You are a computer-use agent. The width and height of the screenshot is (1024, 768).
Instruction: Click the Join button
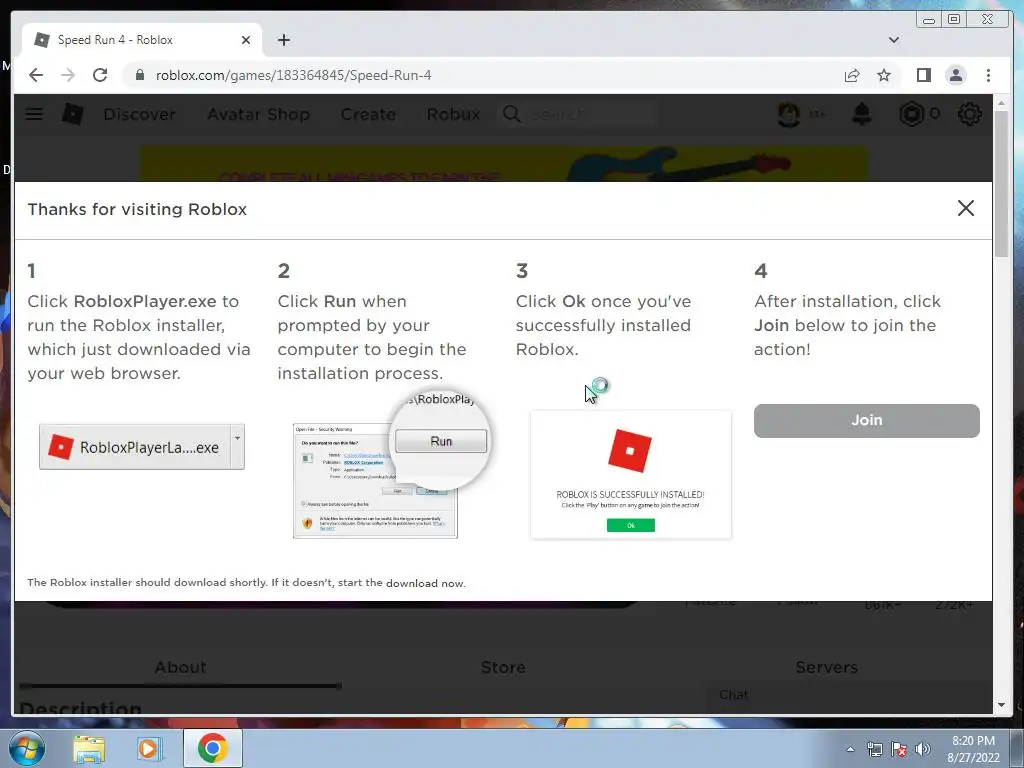click(x=867, y=421)
